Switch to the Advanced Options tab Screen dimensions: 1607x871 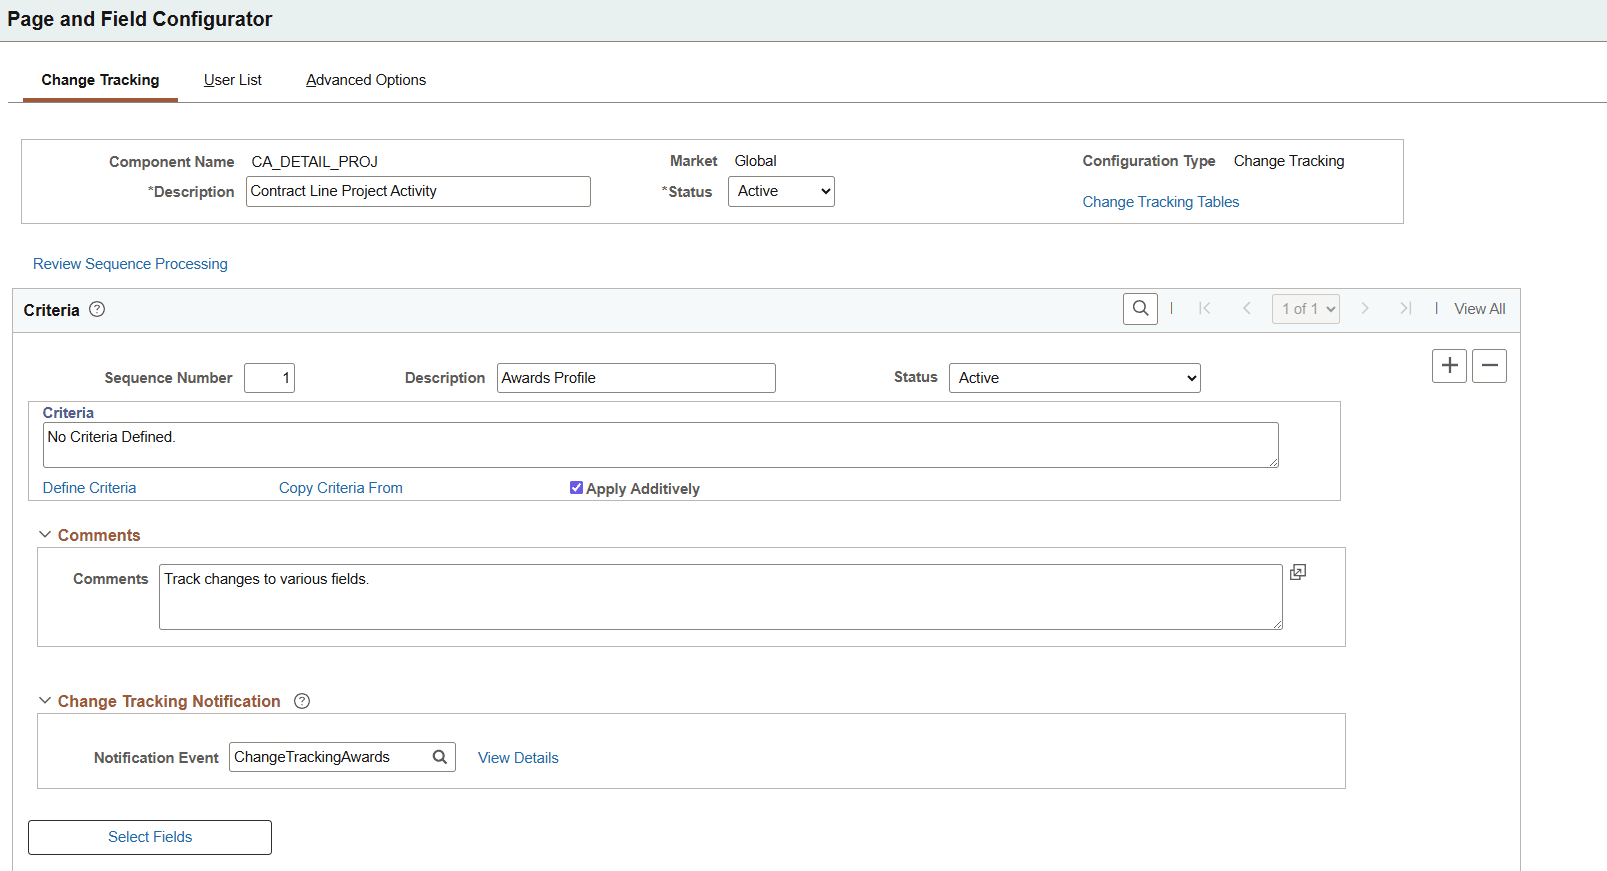366,80
